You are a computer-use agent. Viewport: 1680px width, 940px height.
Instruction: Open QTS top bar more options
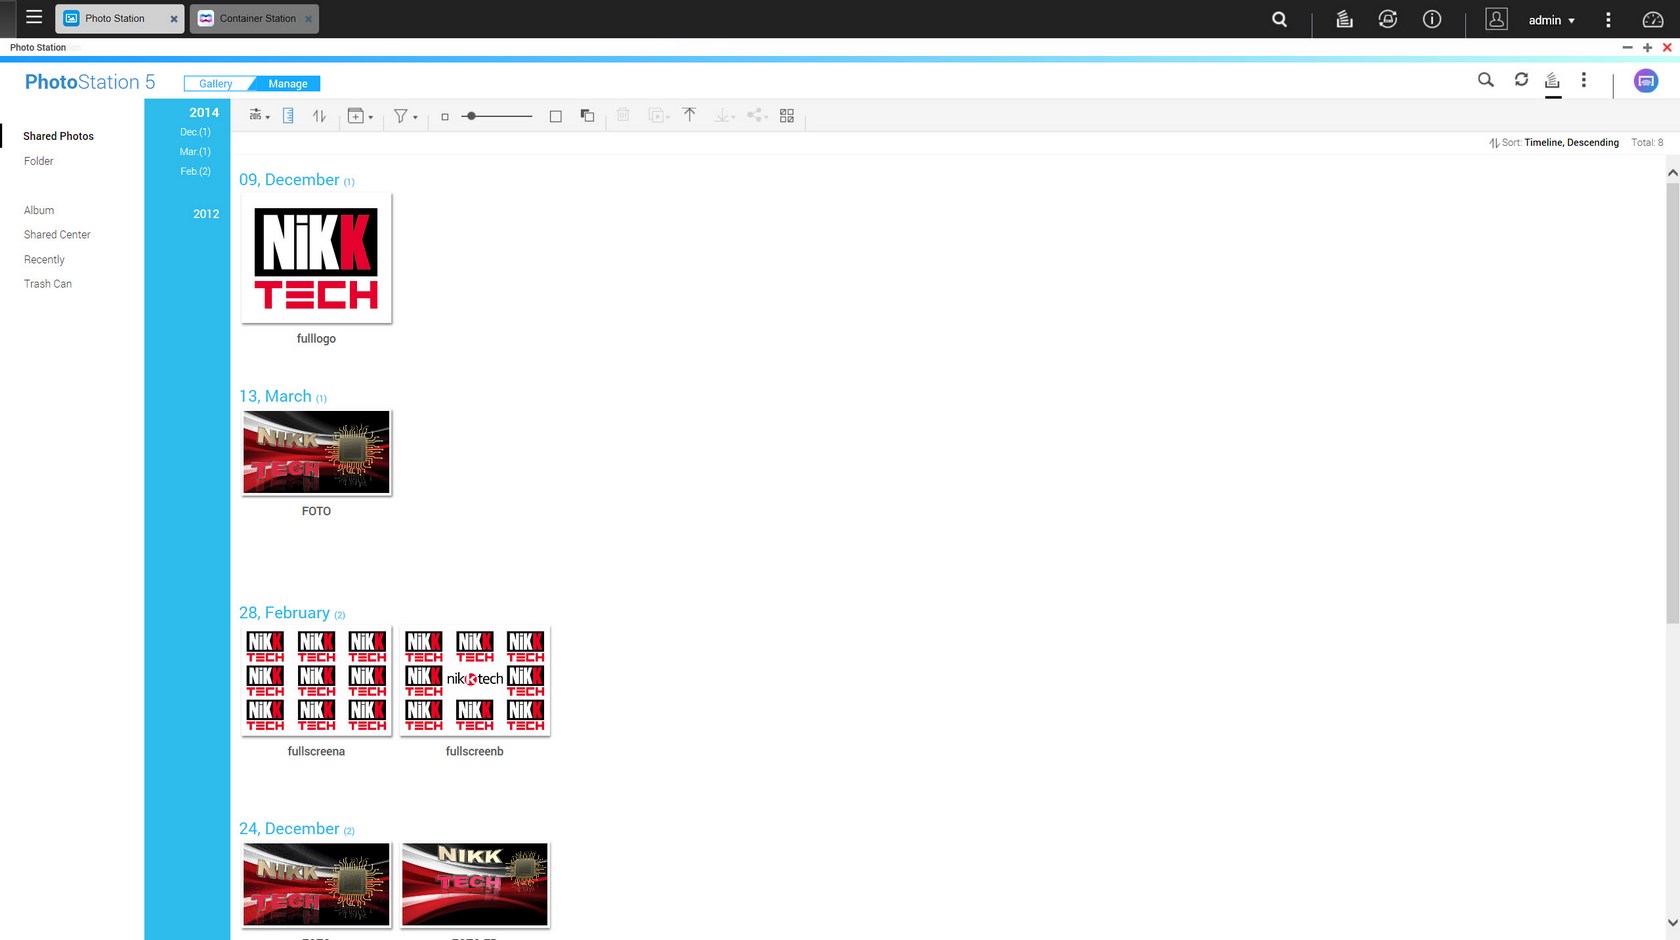(1608, 20)
